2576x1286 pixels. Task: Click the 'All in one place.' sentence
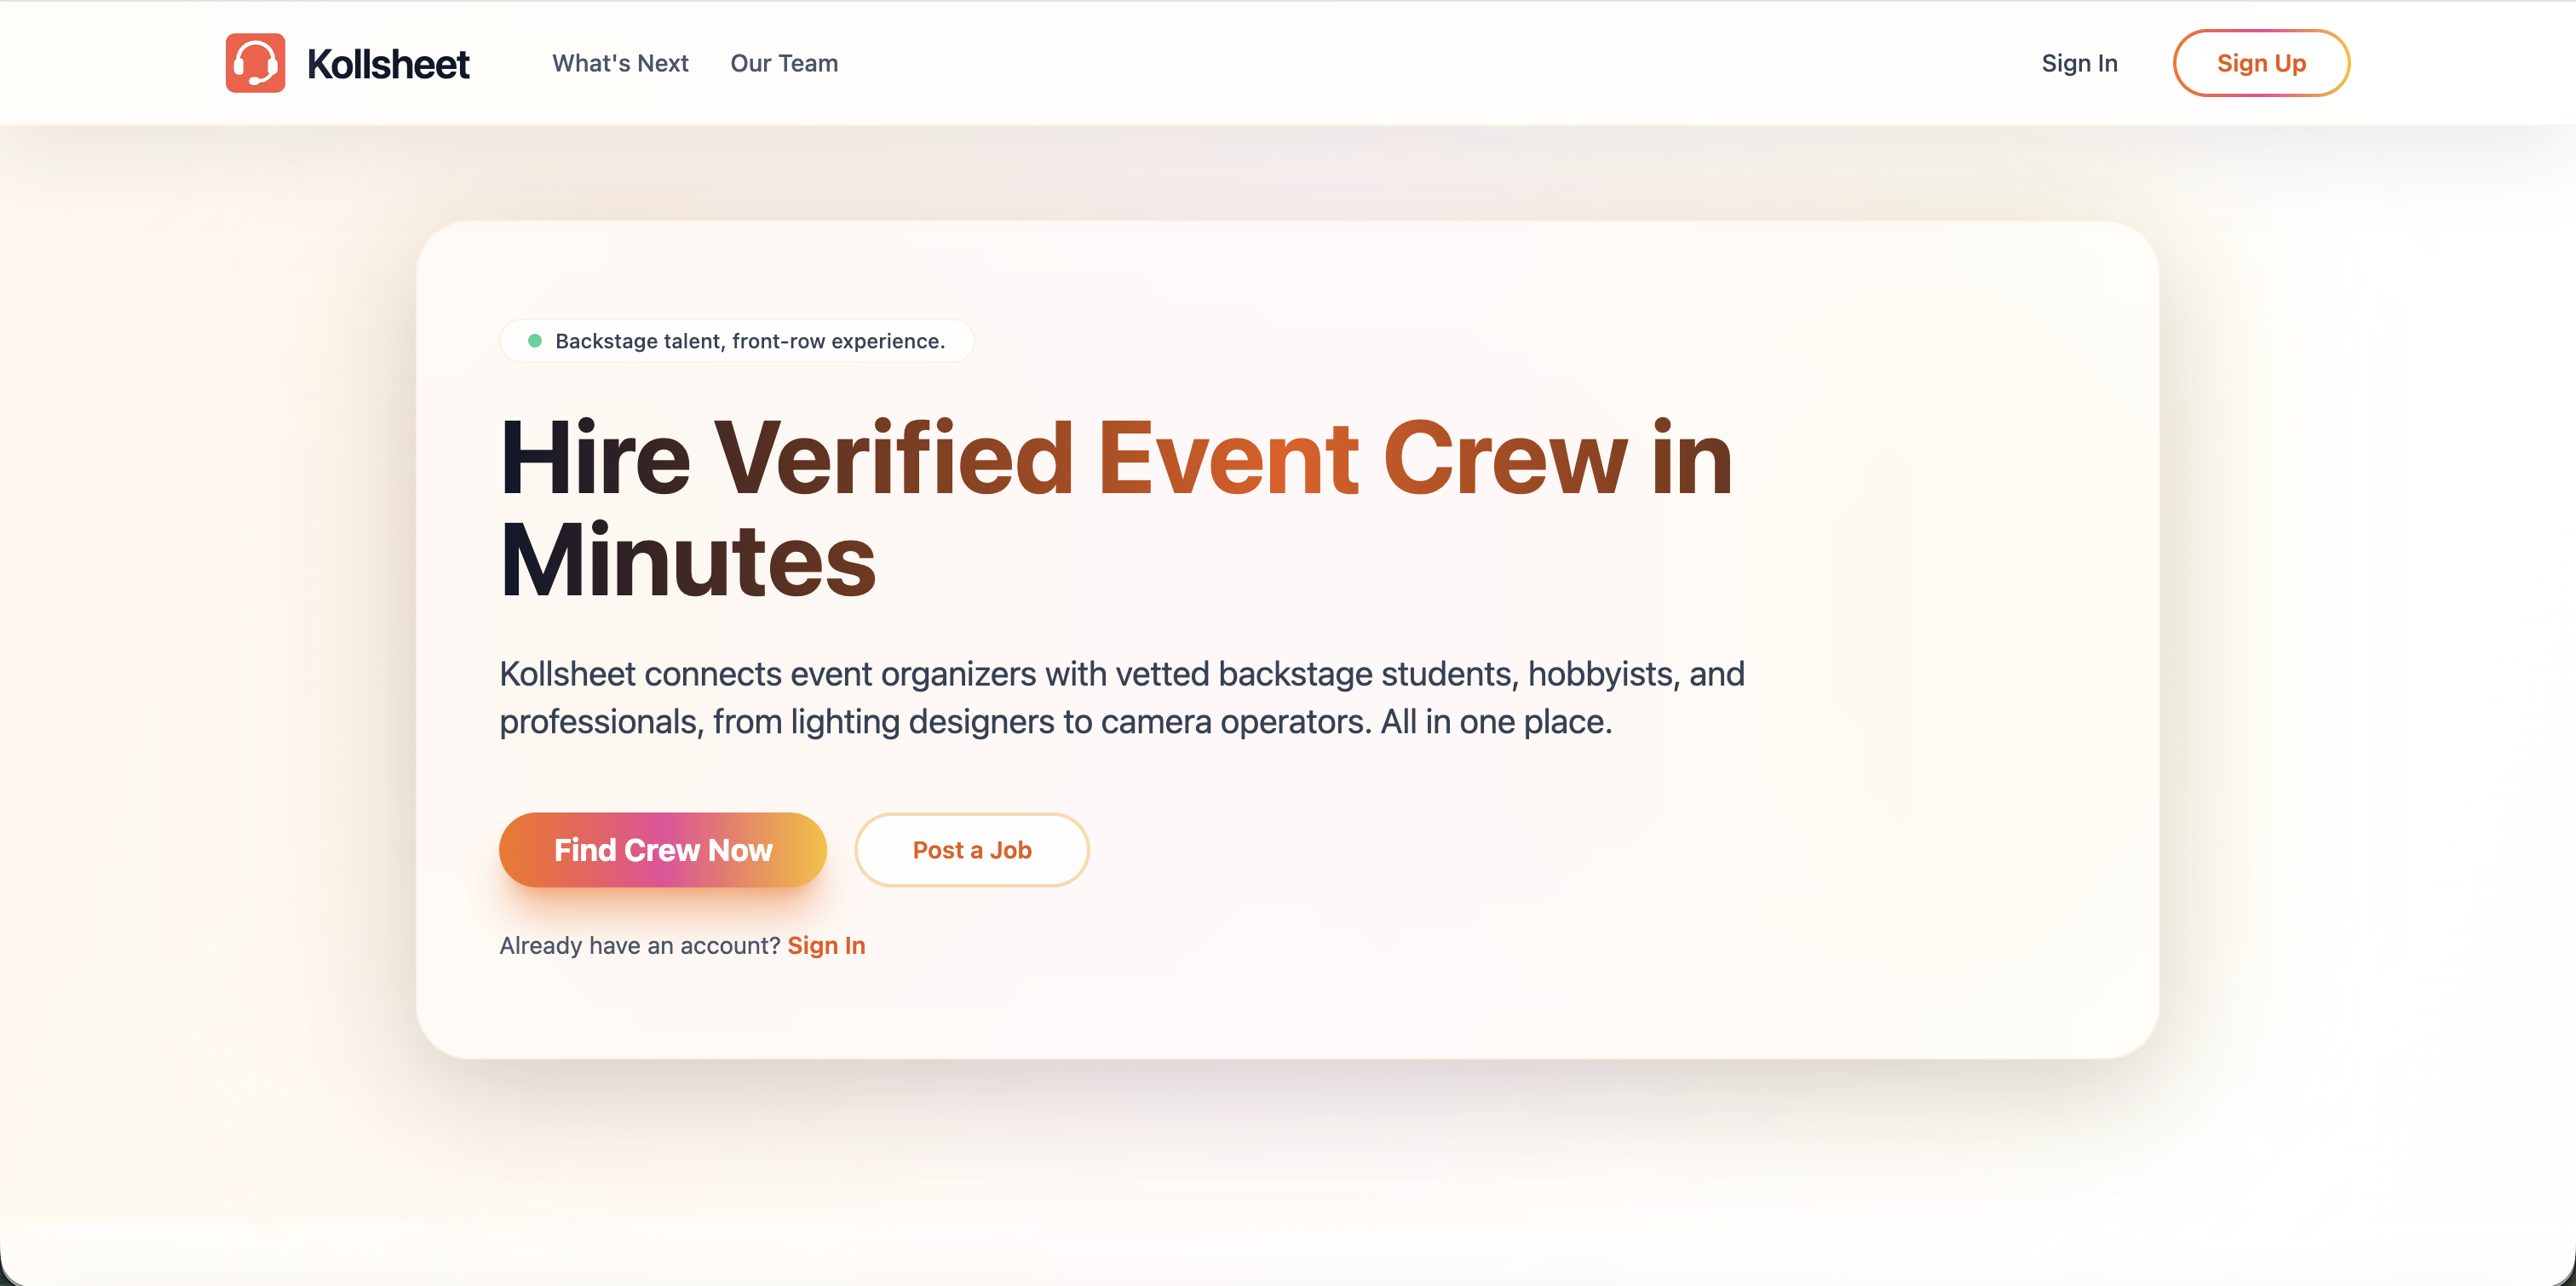(x=1496, y=722)
